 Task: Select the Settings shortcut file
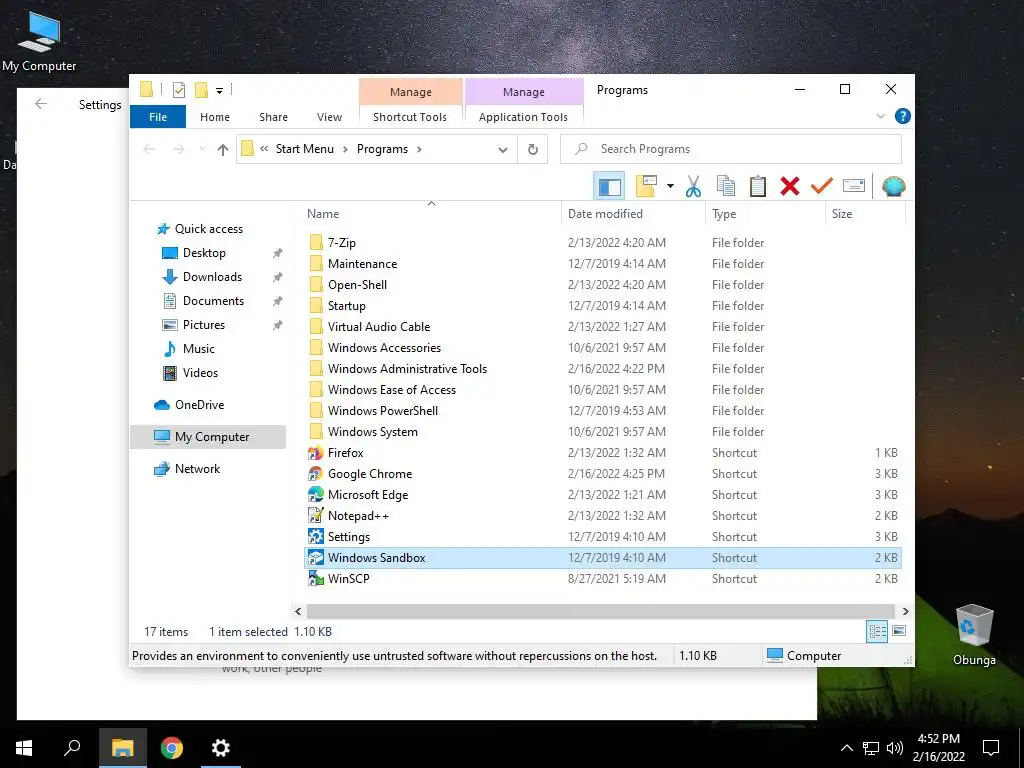[x=349, y=537]
